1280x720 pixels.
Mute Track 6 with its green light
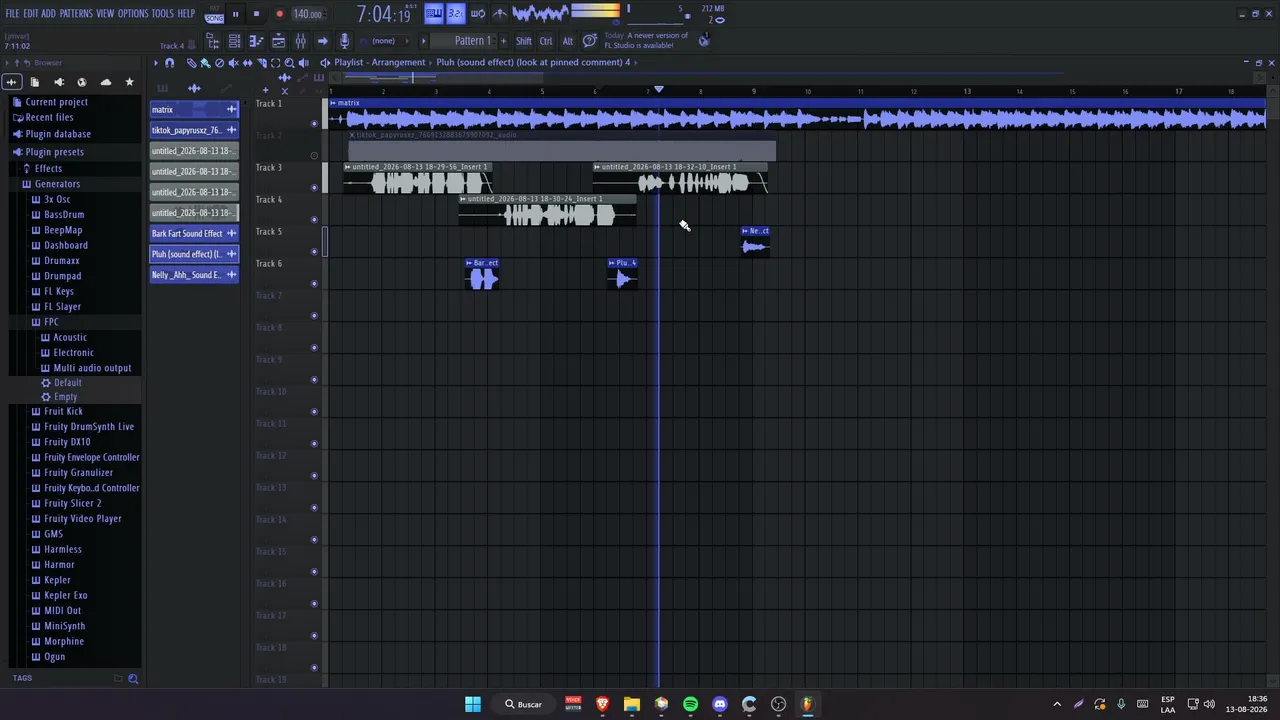click(x=315, y=284)
